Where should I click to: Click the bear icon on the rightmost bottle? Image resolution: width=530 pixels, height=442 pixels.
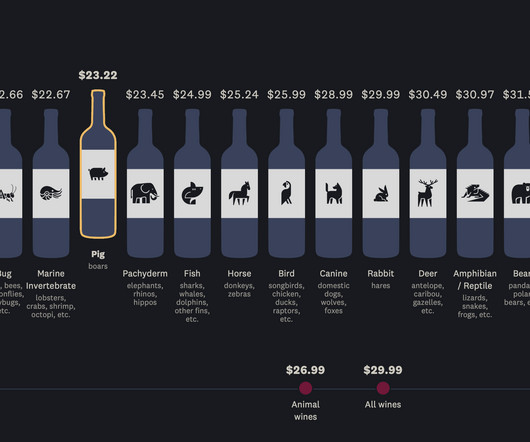click(521, 193)
